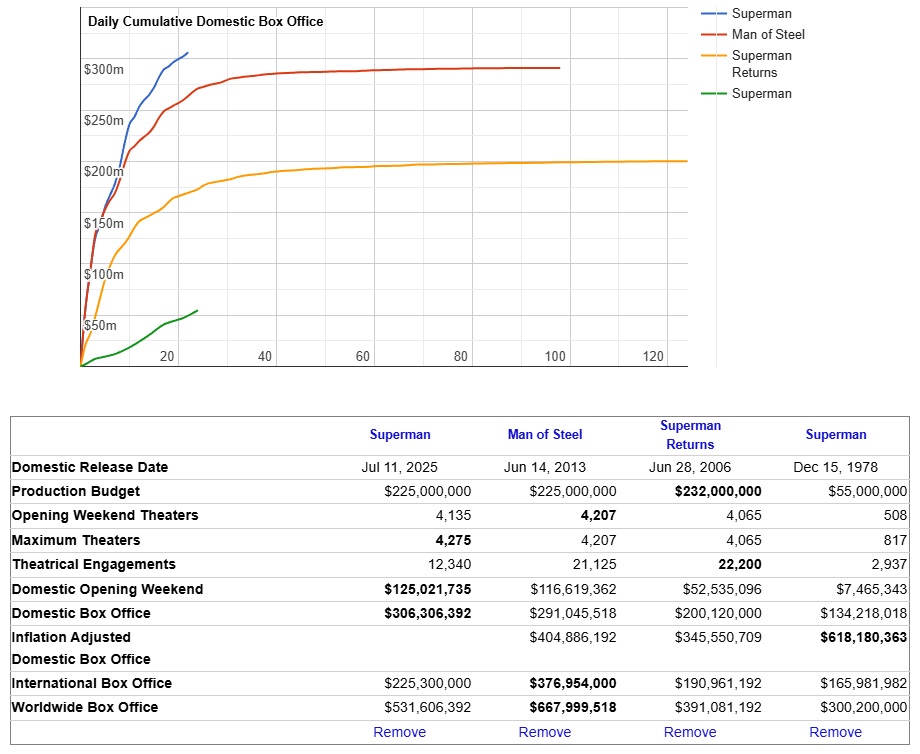This screenshot has height=754, width=920.
Task: Remove the Superman Returns column
Action: pyautogui.click(x=690, y=732)
